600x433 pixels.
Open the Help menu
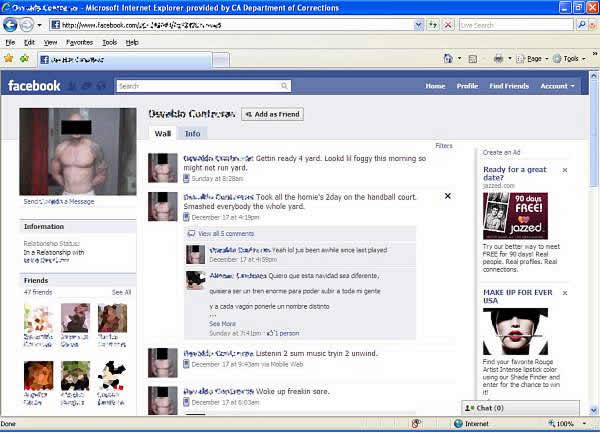pyautogui.click(x=132, y=42)
